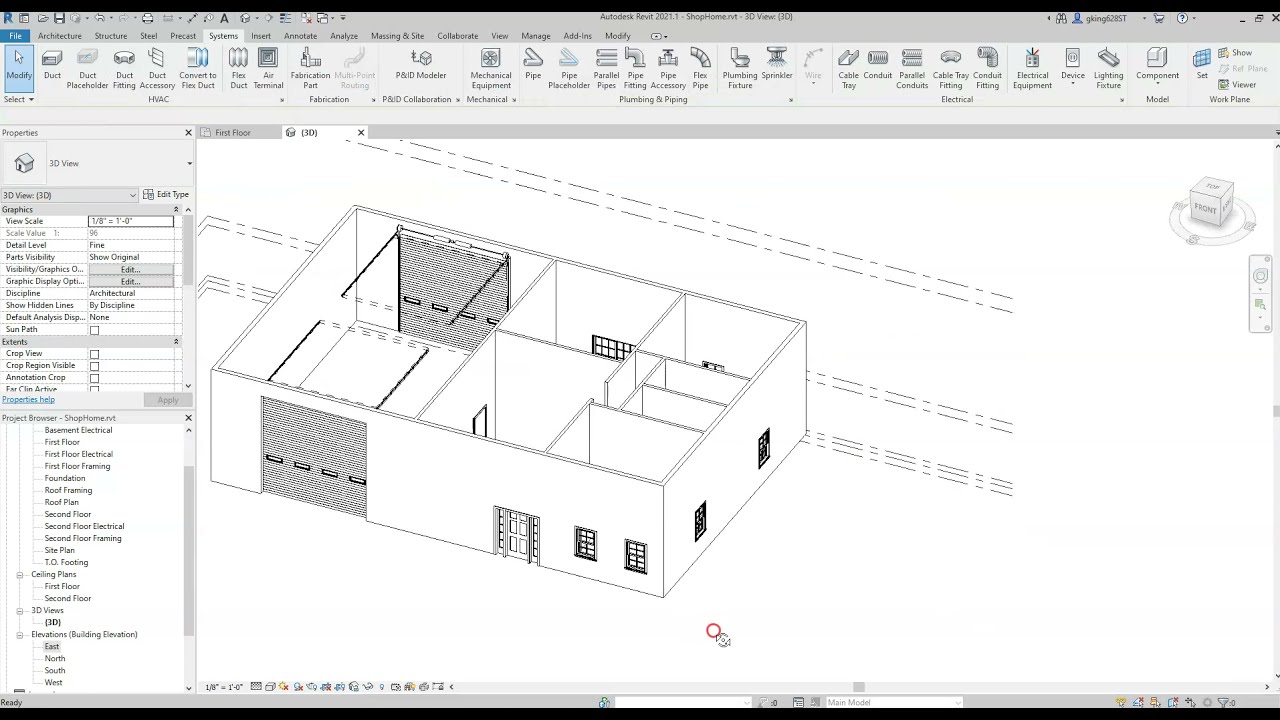Close the {3D} view tab
Viewport: 1280px width, 720px height.
click(x=361, y=132)
